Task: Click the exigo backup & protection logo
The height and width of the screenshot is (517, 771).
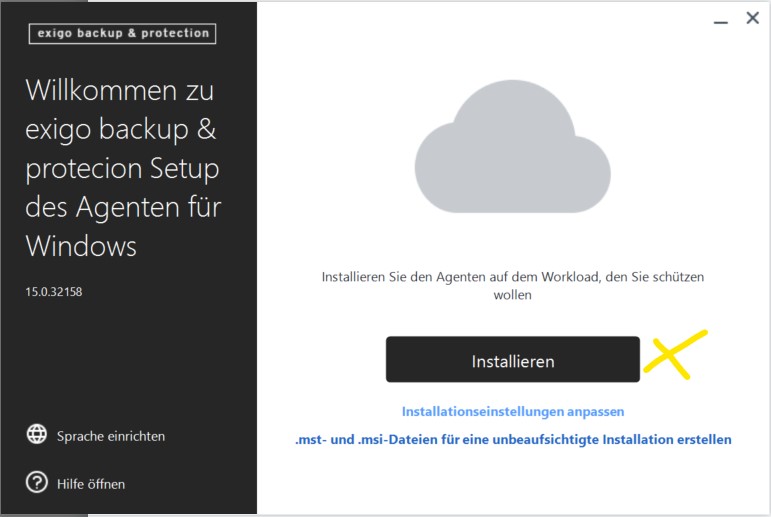Action: click(x=124, y=33)
